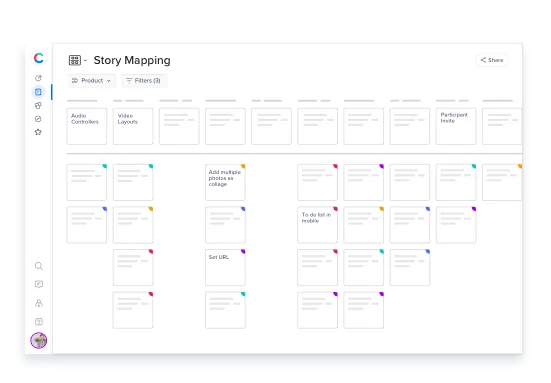Open search with magnifier icon
The image size is (551, 383).
[x=39, y=266]
